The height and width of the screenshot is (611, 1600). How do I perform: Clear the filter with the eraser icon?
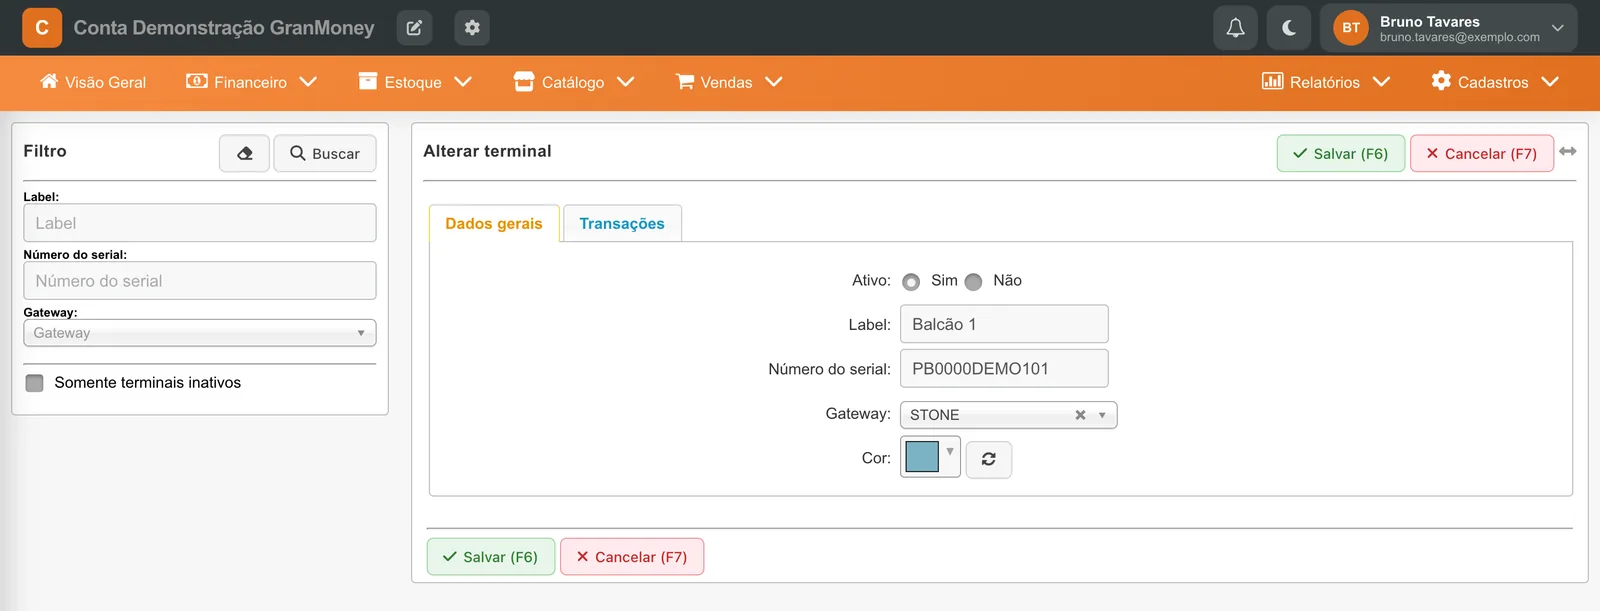245,153
